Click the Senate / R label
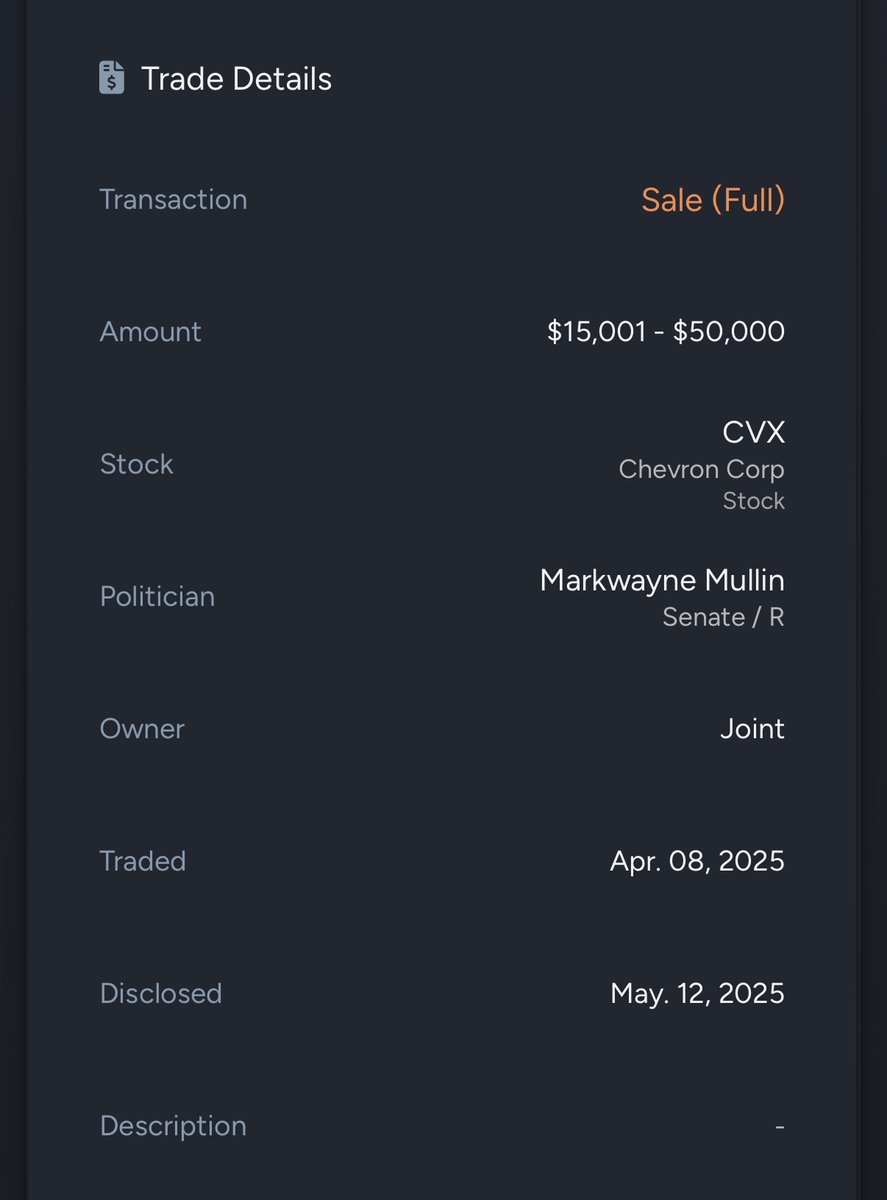 point(723,617)
